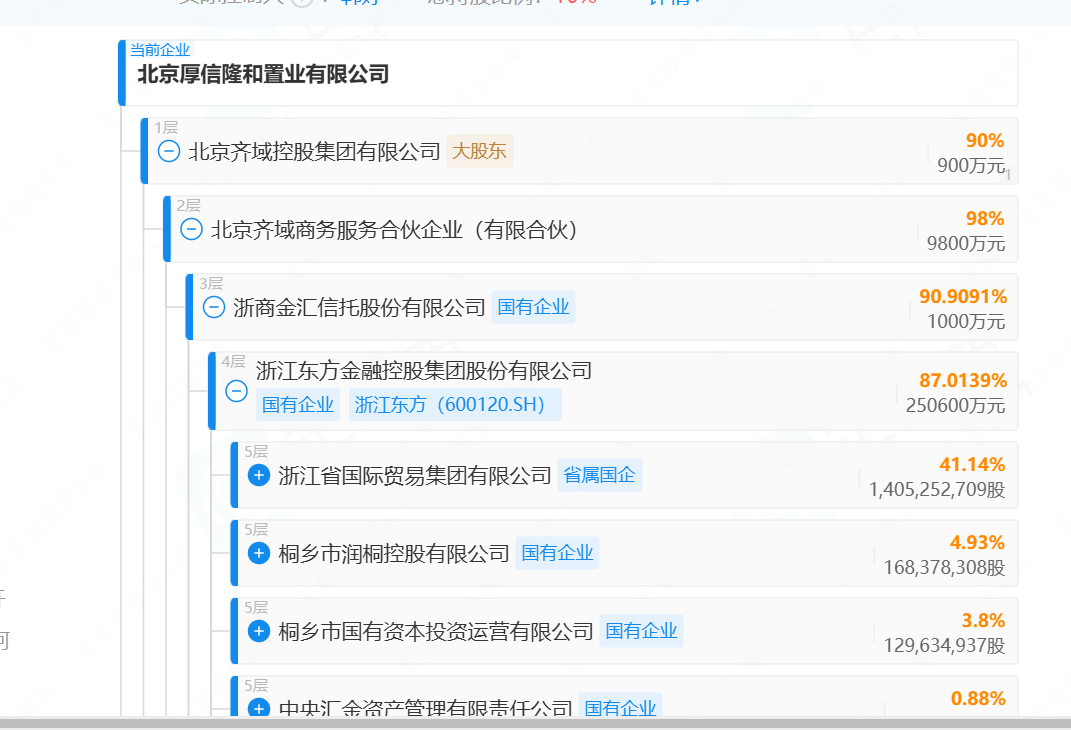Click the 国有企业 badge beside 浙商金汇信托
1071x730 pixels.
533,307
